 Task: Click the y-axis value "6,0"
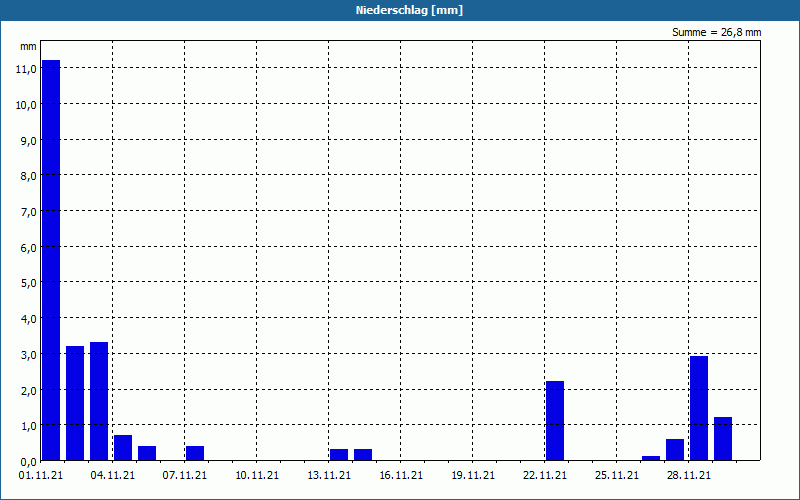click(28, 247)
